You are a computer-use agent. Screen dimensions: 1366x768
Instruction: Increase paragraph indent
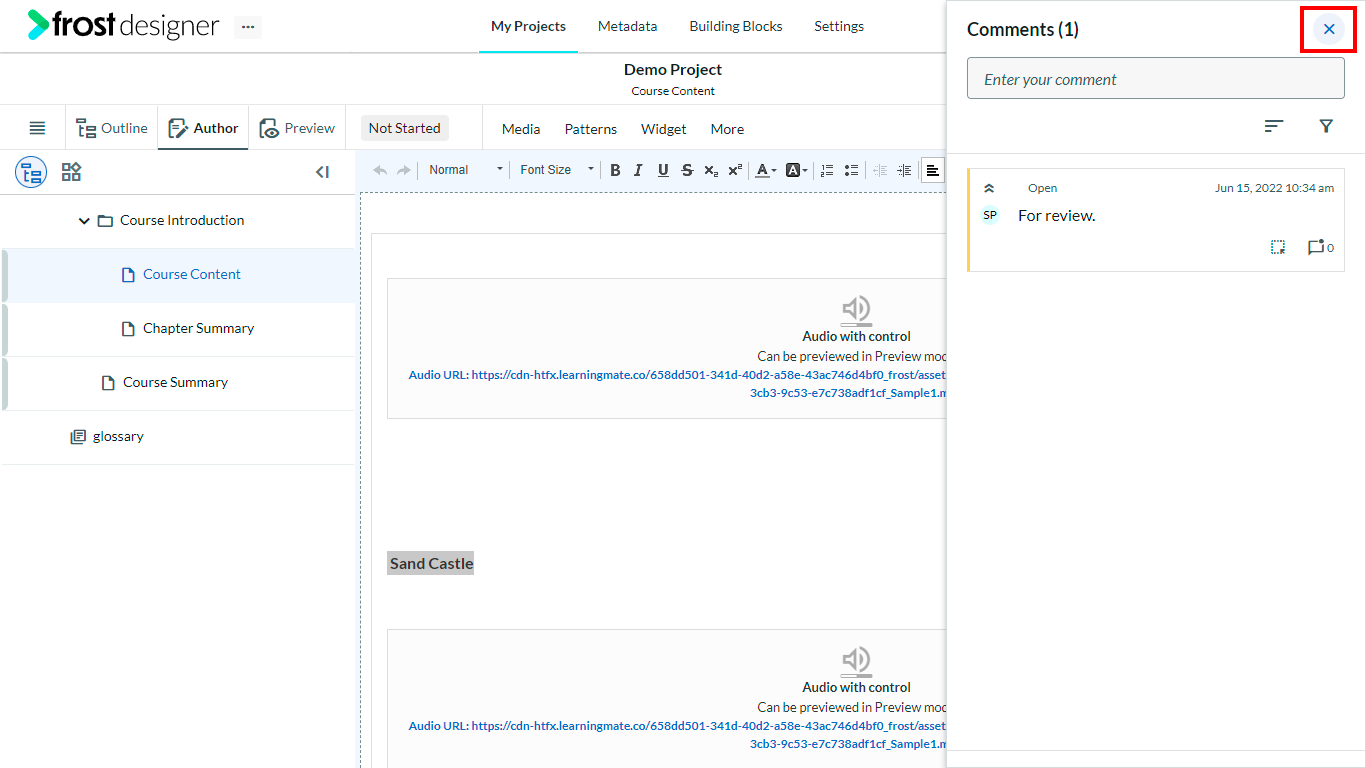904,170
